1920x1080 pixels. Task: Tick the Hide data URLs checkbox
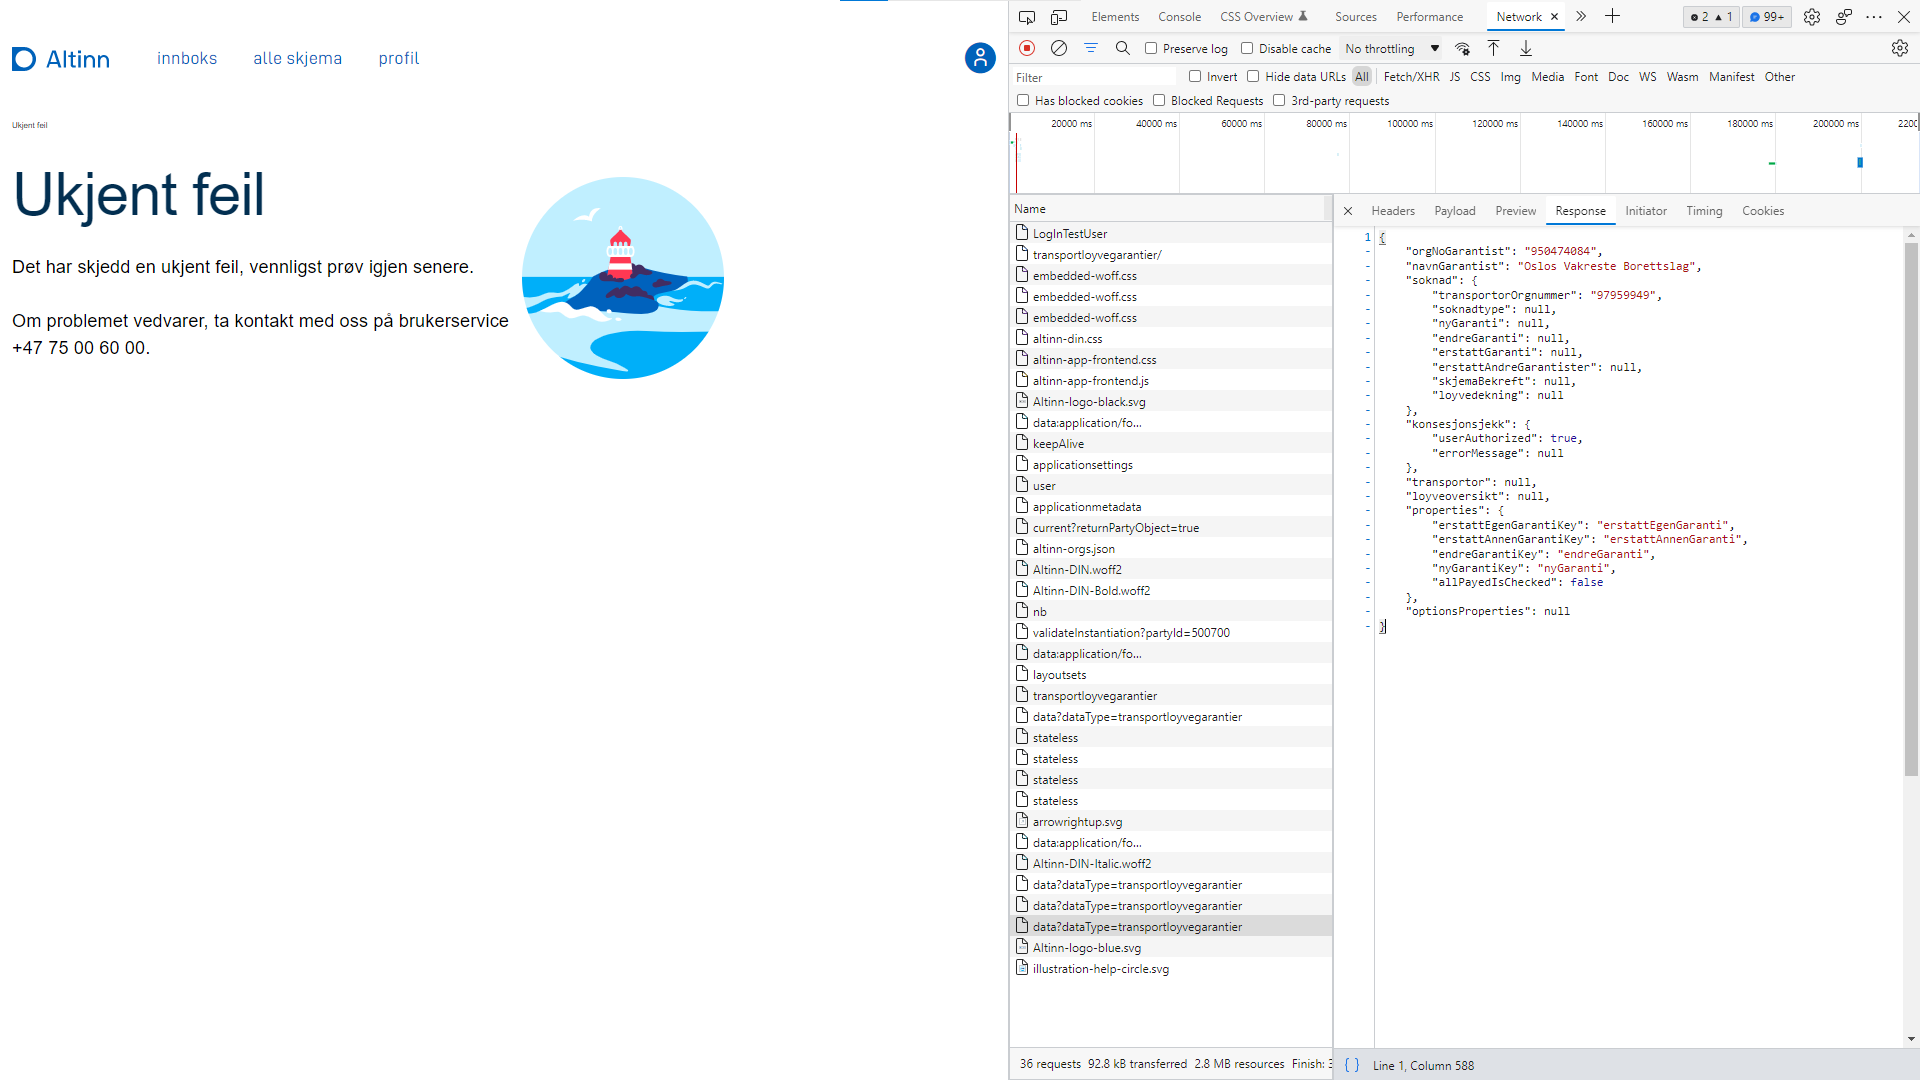1253,76
